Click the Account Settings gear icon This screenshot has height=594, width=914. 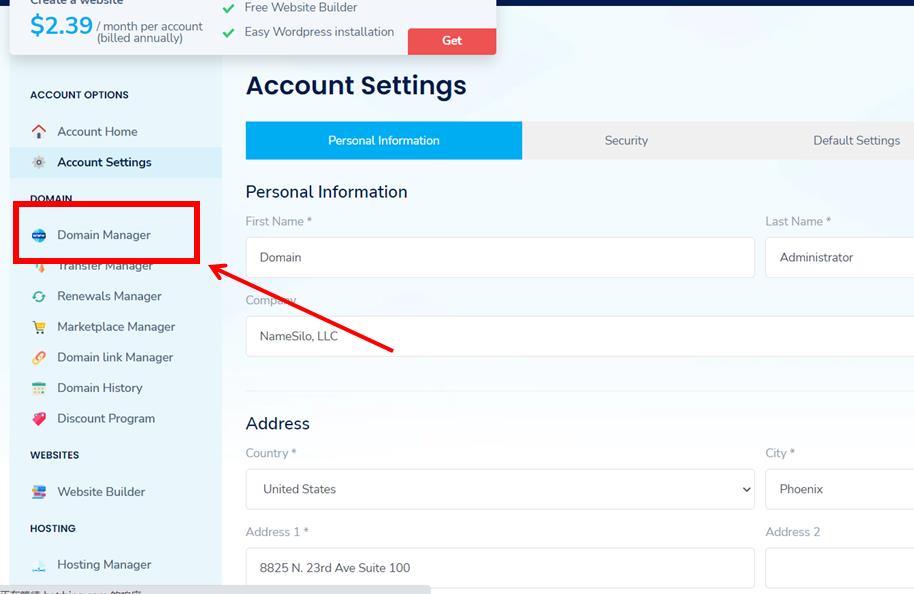38,162
